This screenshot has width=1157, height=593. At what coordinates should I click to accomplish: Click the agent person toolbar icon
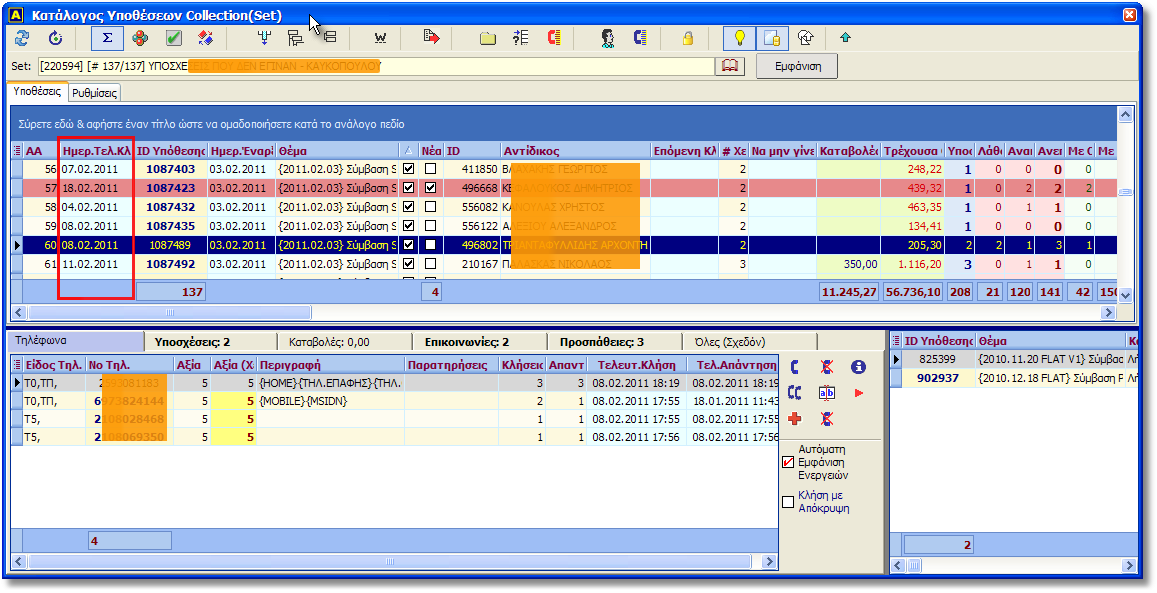click(607, 38)
